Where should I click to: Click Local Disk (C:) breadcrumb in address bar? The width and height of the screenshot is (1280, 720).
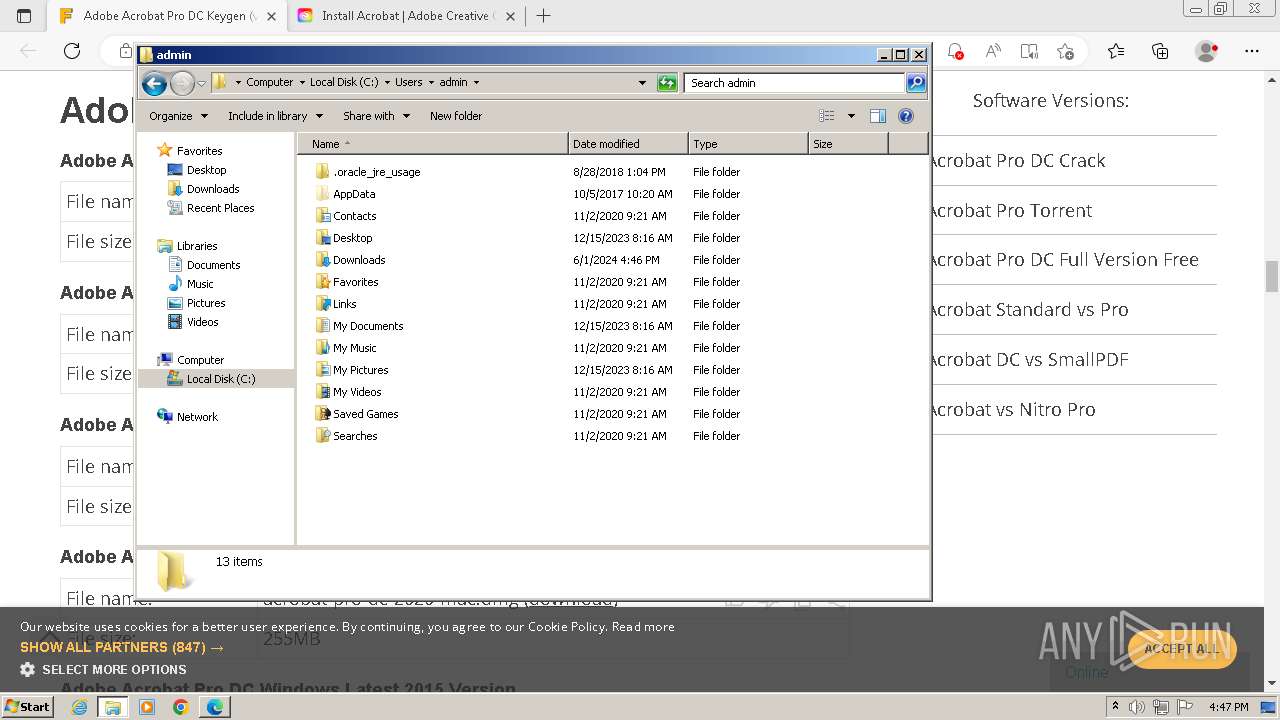[x=344, y=83]
